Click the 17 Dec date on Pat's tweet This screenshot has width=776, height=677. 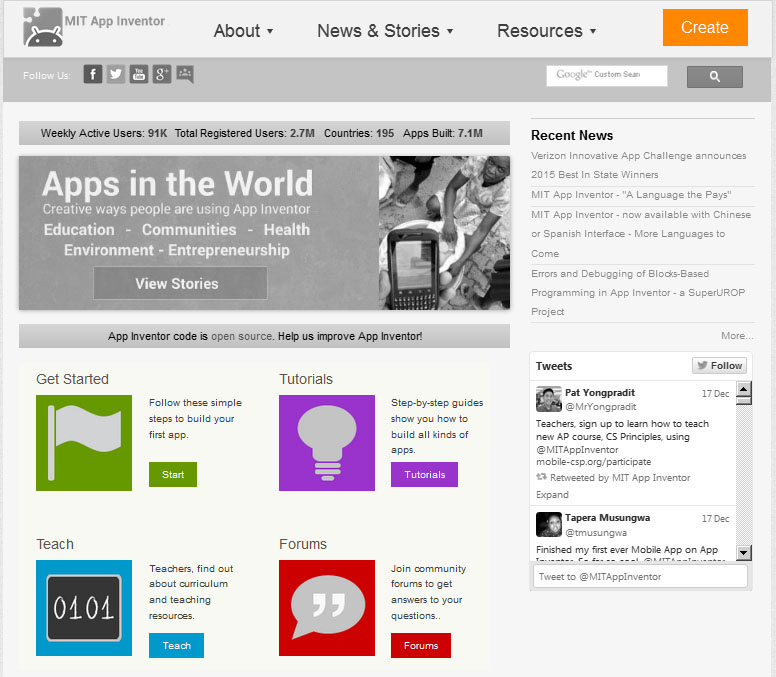(x=715, y=393)
